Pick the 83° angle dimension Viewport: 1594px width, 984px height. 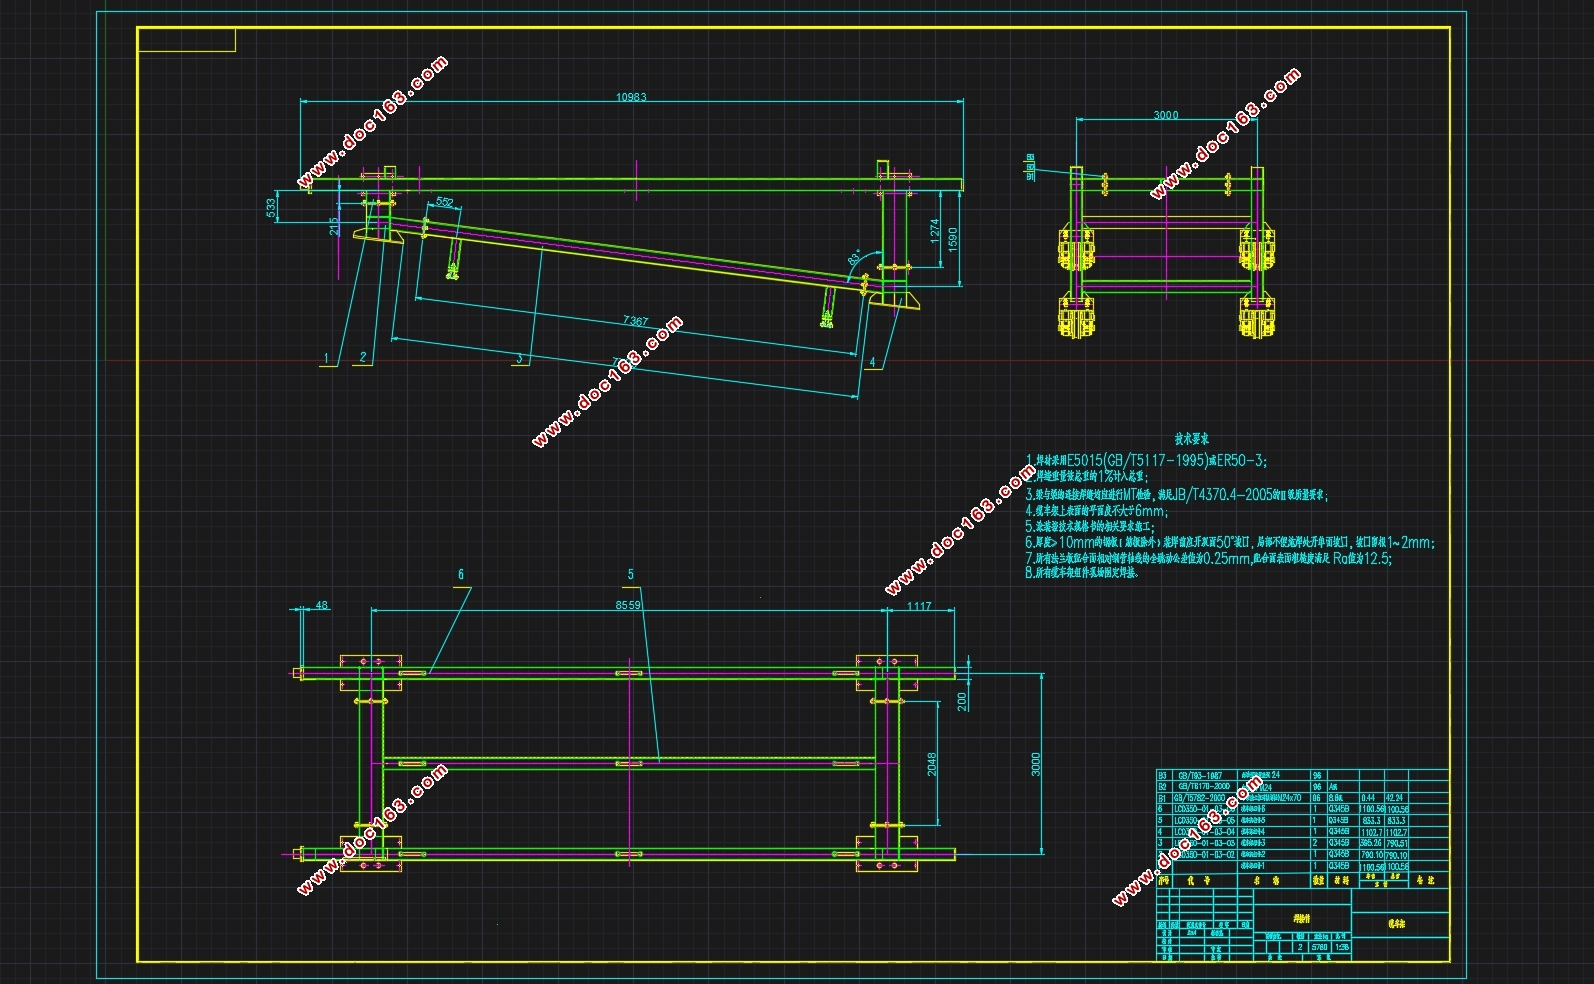coord(856,257)
